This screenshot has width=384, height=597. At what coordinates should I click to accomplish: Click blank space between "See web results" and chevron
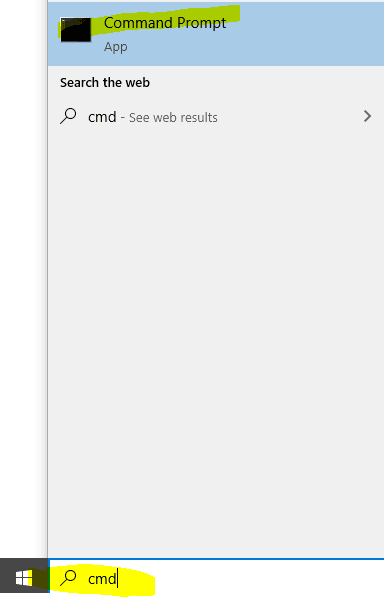pos(289,117)
